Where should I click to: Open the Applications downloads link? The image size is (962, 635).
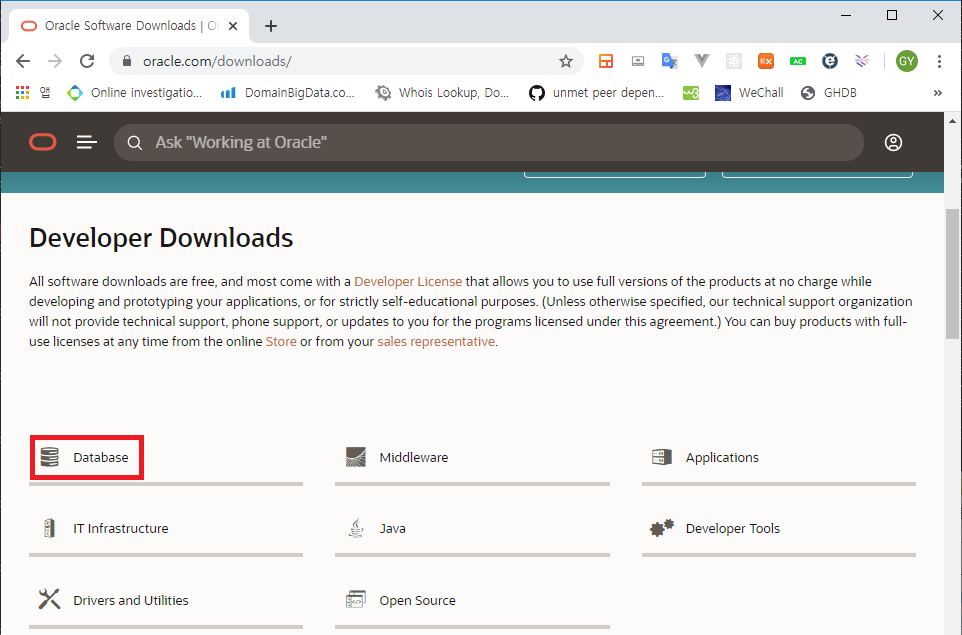722,457
